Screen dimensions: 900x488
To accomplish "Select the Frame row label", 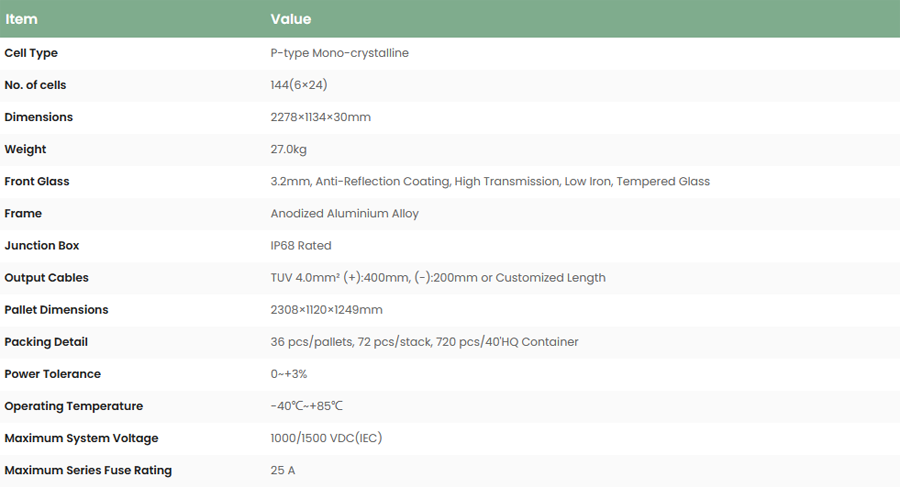I will 22,213.
